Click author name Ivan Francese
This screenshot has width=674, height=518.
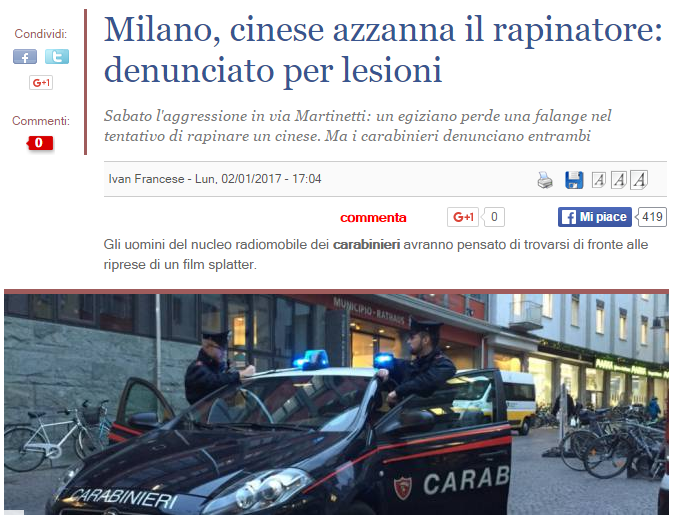tap(146, 179)
